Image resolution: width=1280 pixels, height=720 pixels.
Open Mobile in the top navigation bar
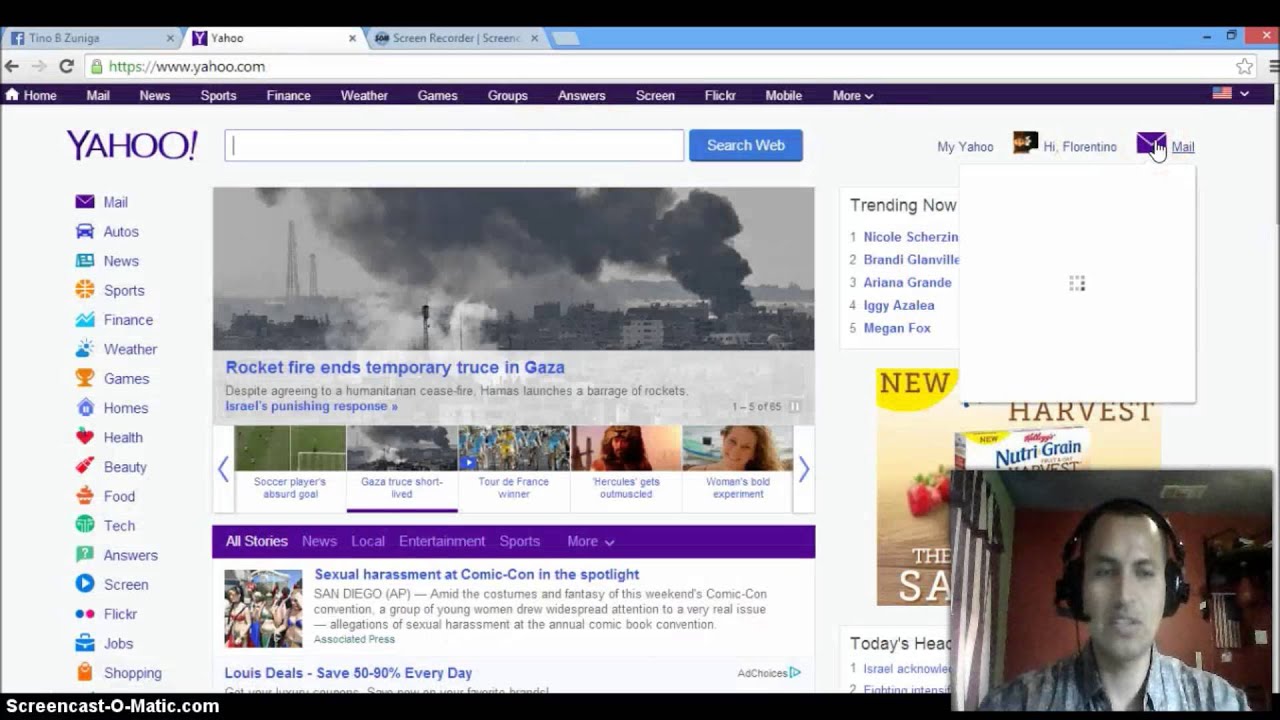click(x=783, y=96)
